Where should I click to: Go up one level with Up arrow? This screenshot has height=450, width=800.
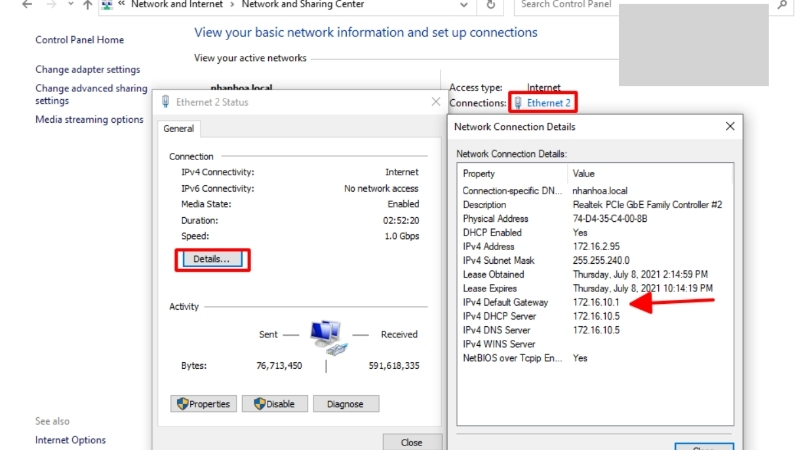(x=88, y=5)
